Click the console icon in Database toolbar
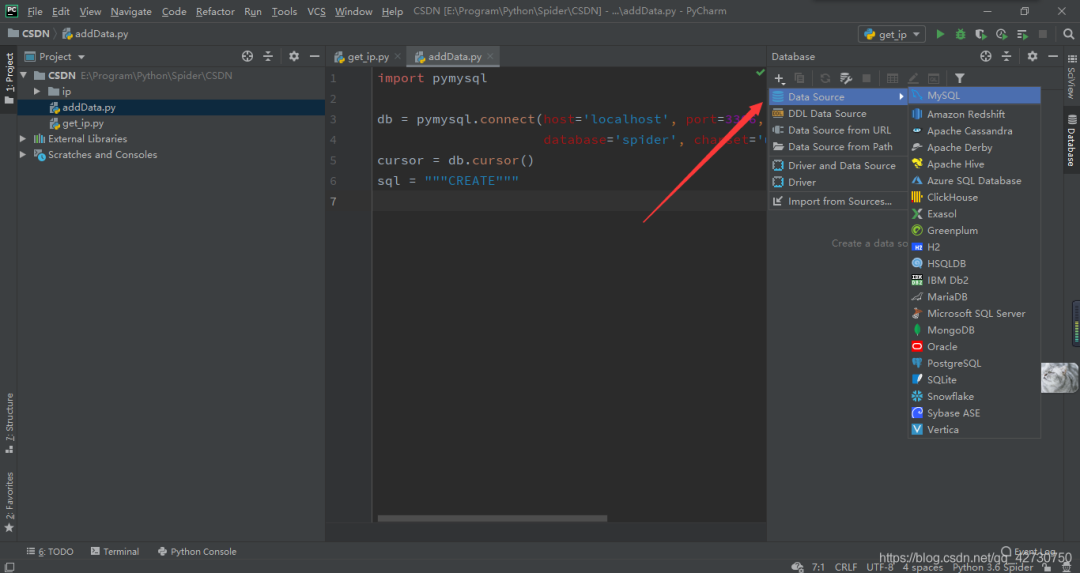Image resolution: width=1080 pixels, height=573 pixels. 934,79
